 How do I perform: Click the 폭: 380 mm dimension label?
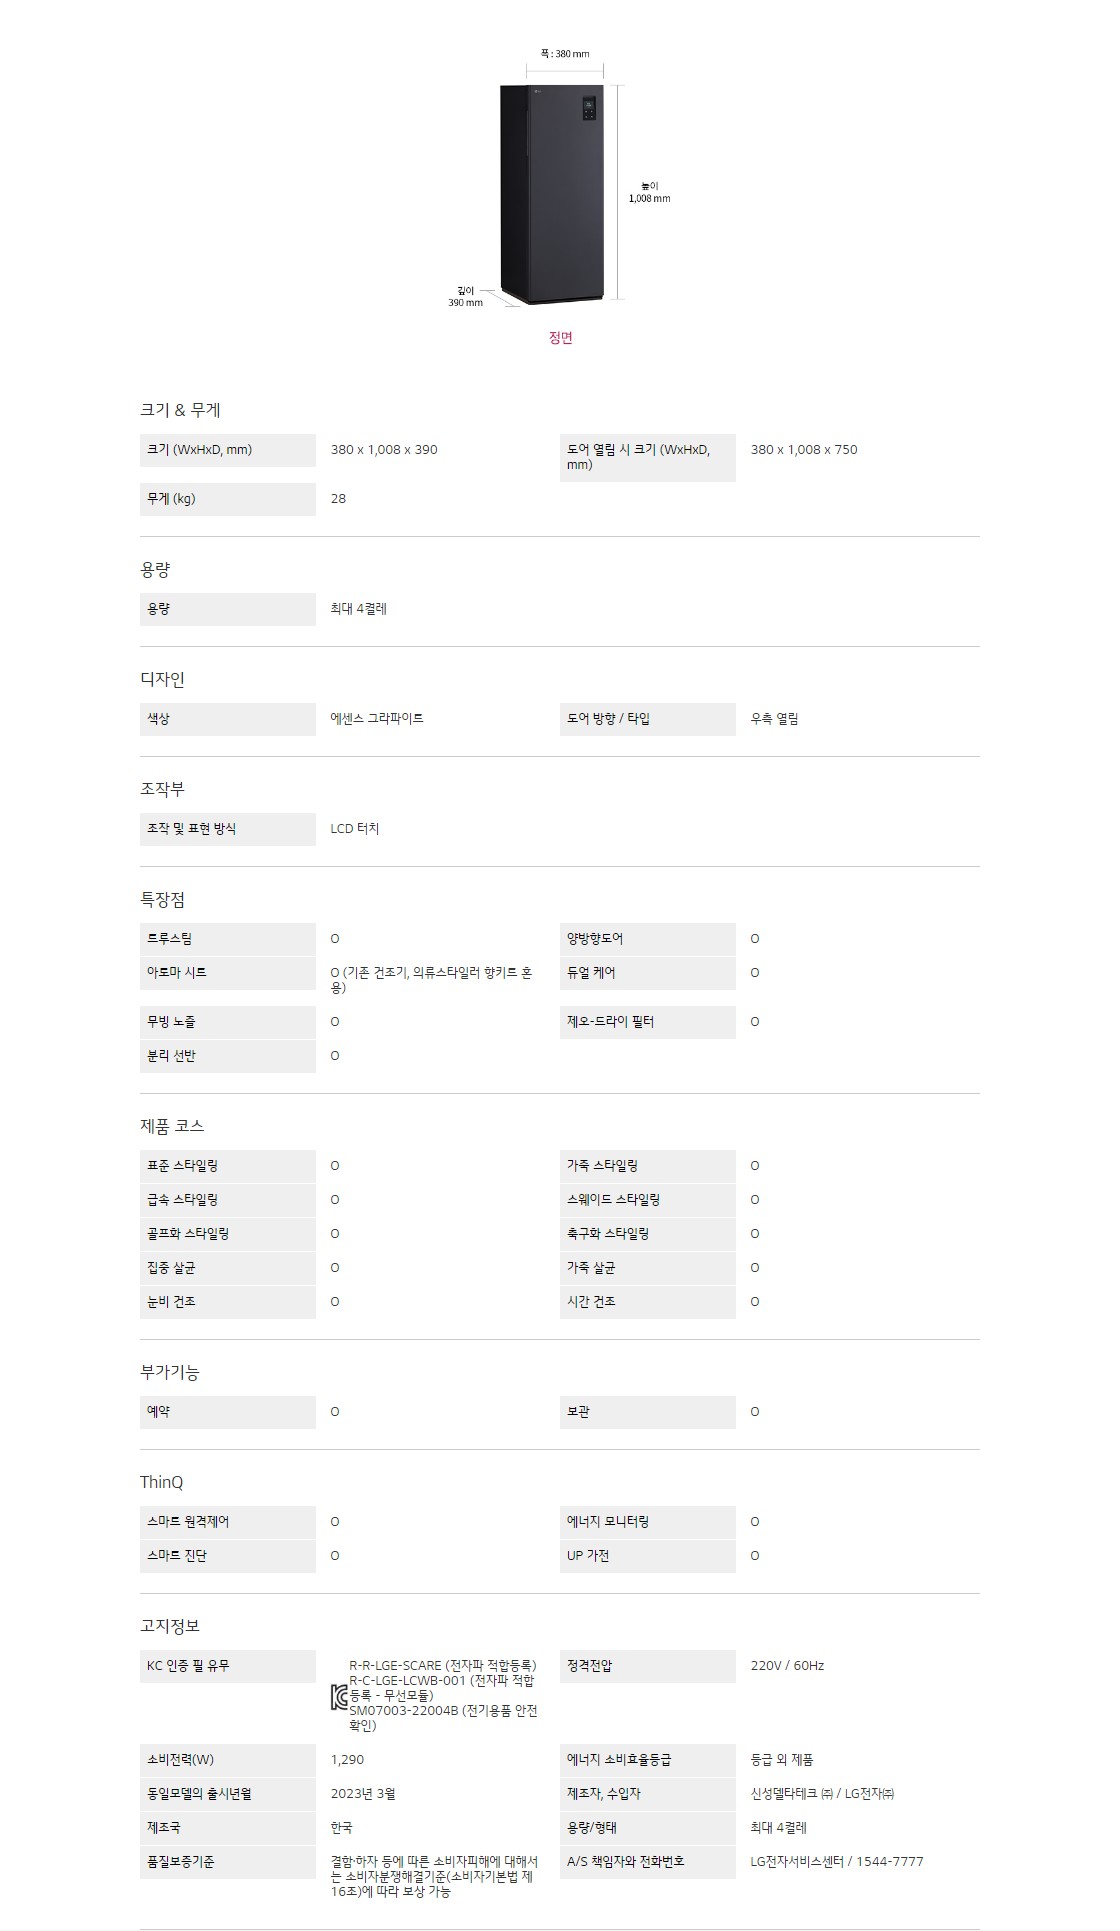coord(565,54)
